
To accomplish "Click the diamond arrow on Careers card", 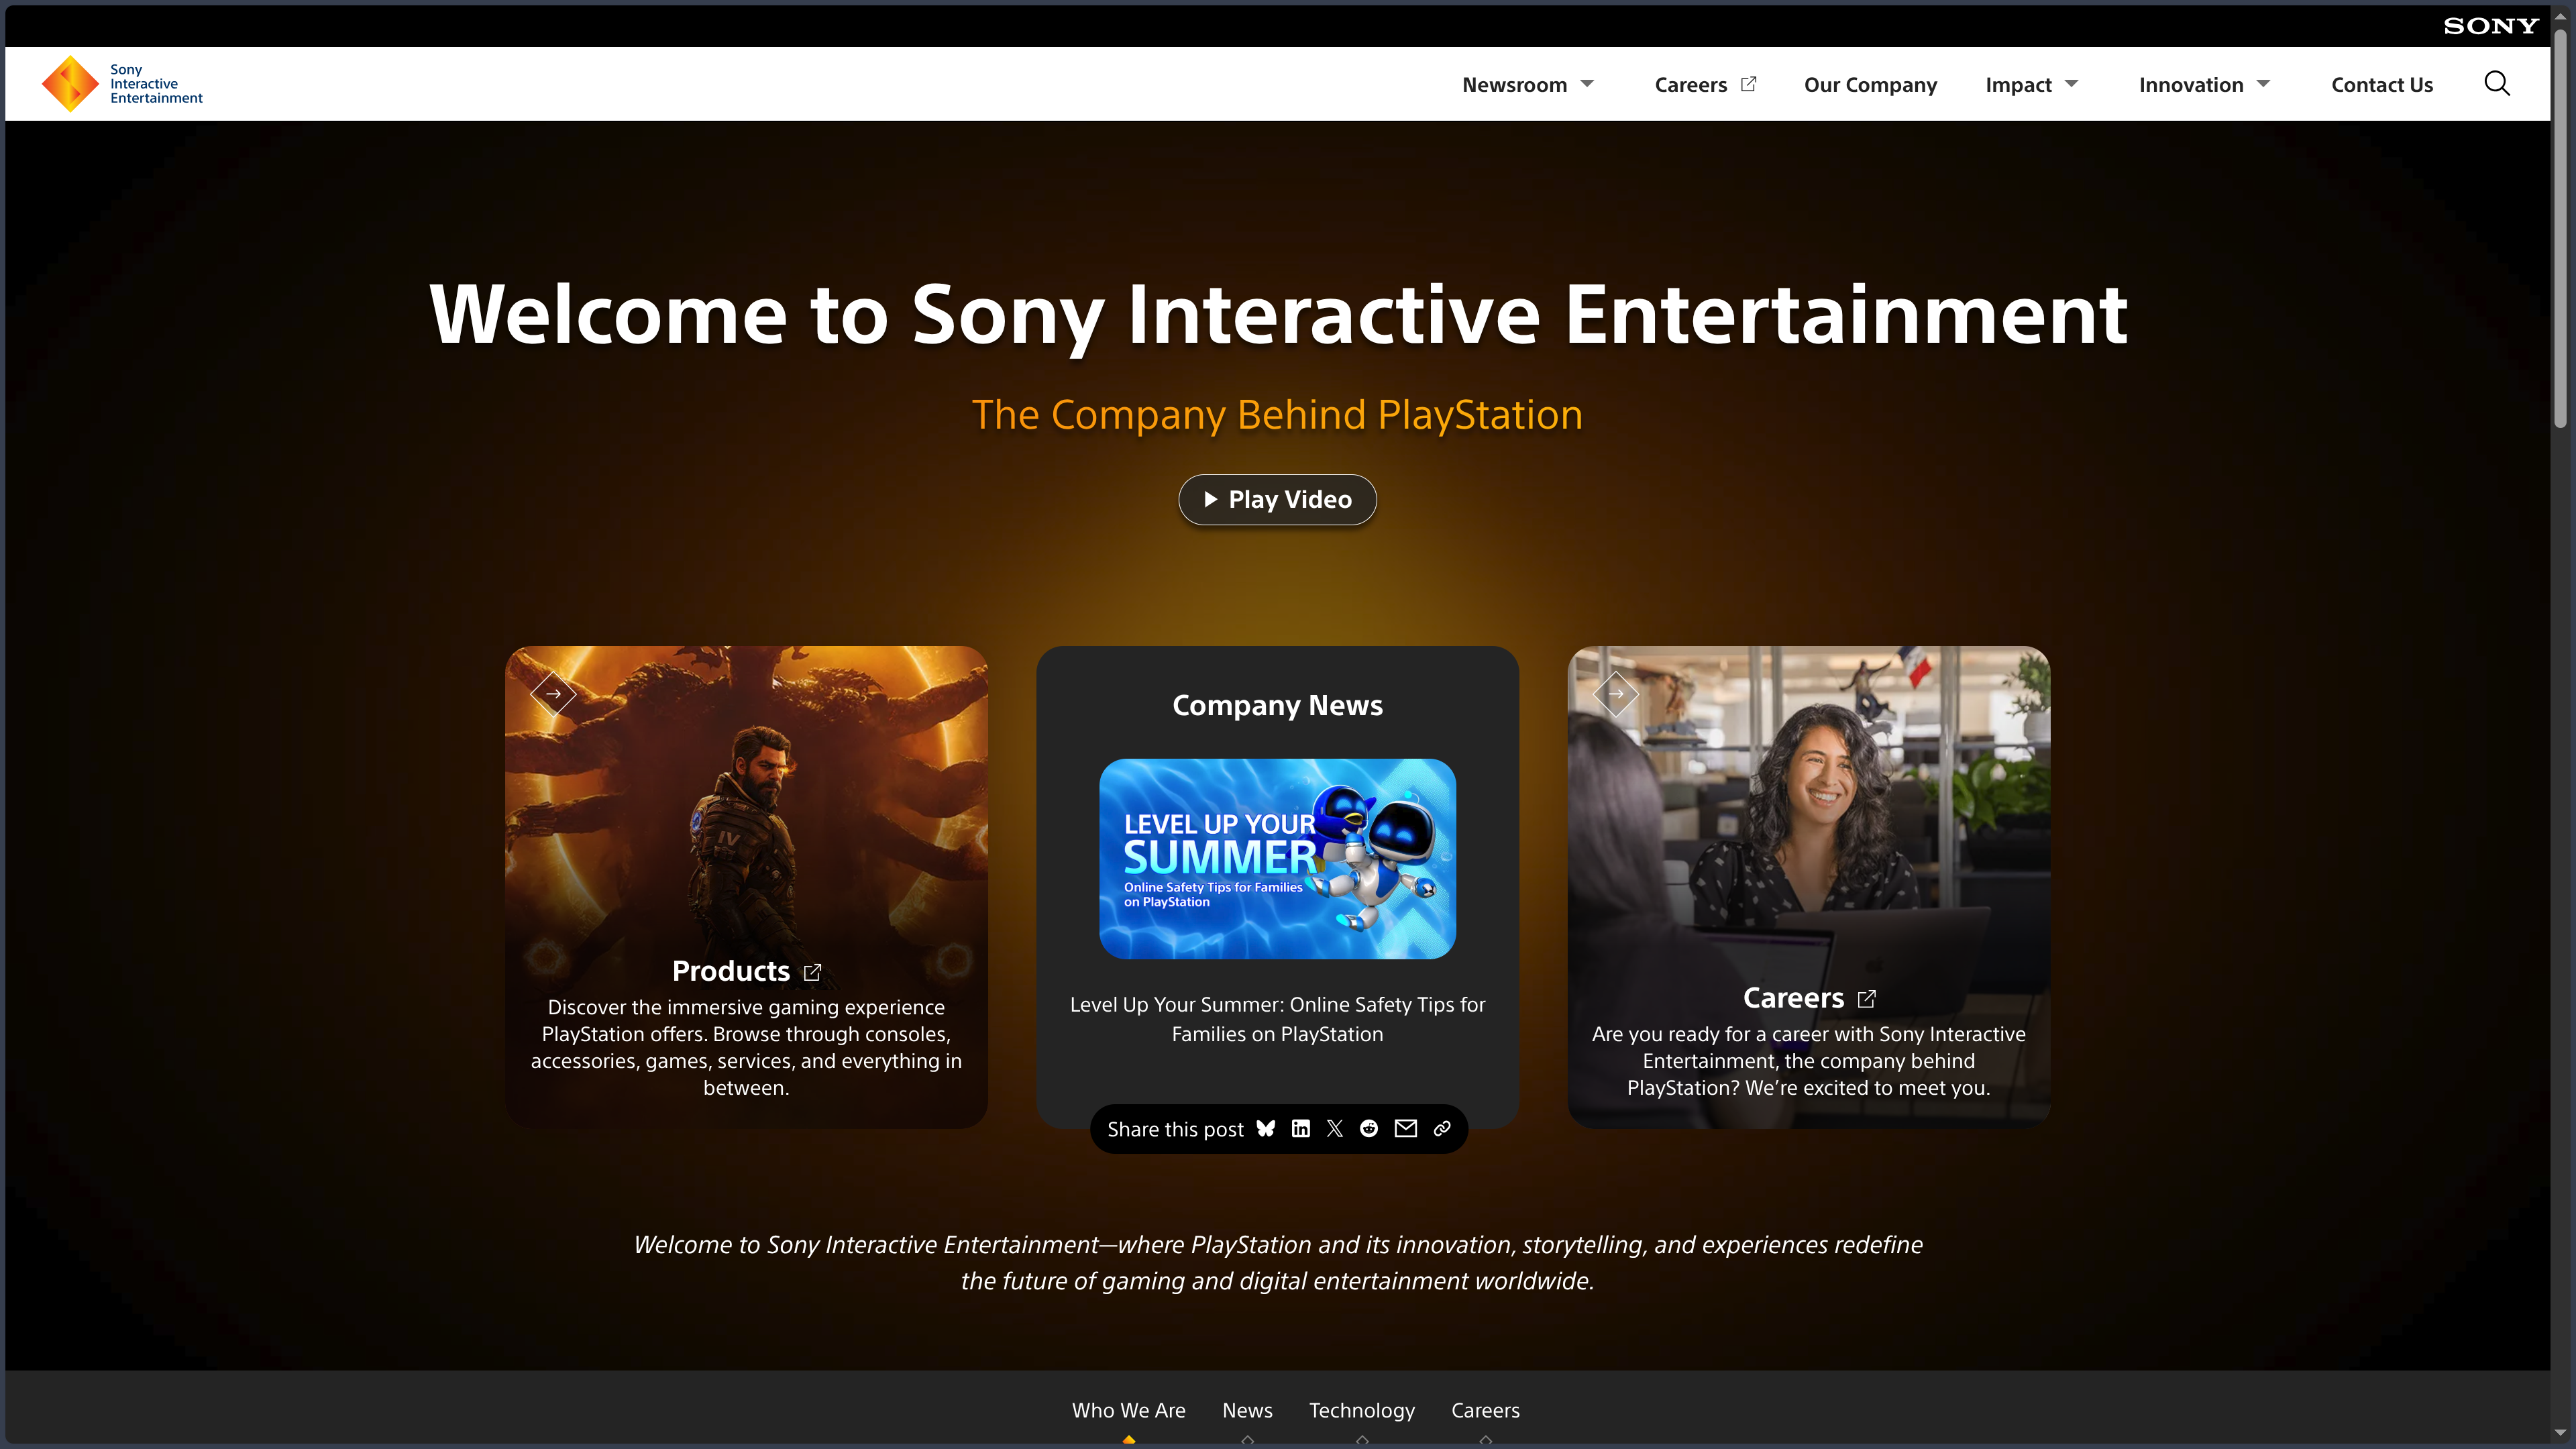I will (1616, 693).
